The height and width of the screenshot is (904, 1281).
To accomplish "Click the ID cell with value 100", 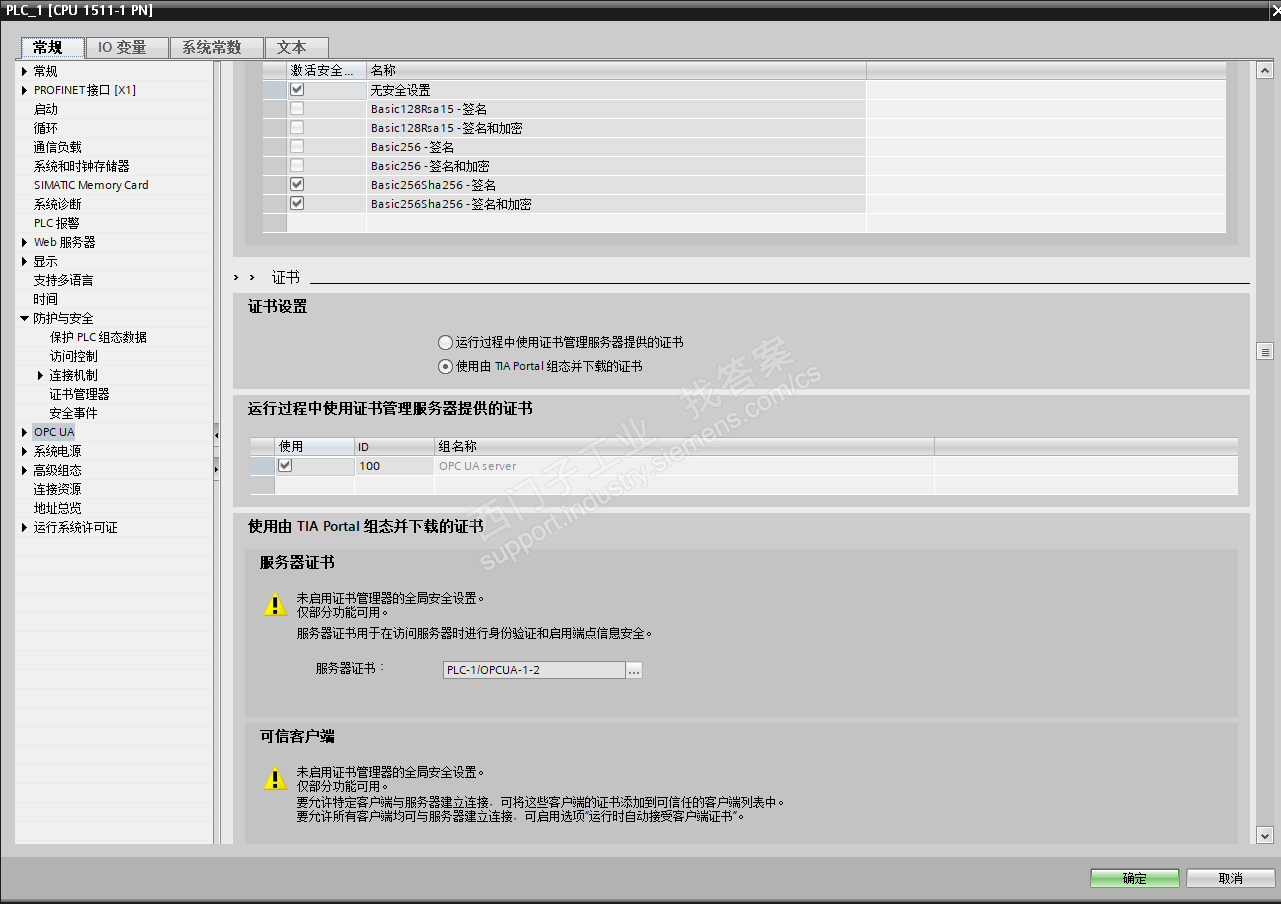I will 394,466.
